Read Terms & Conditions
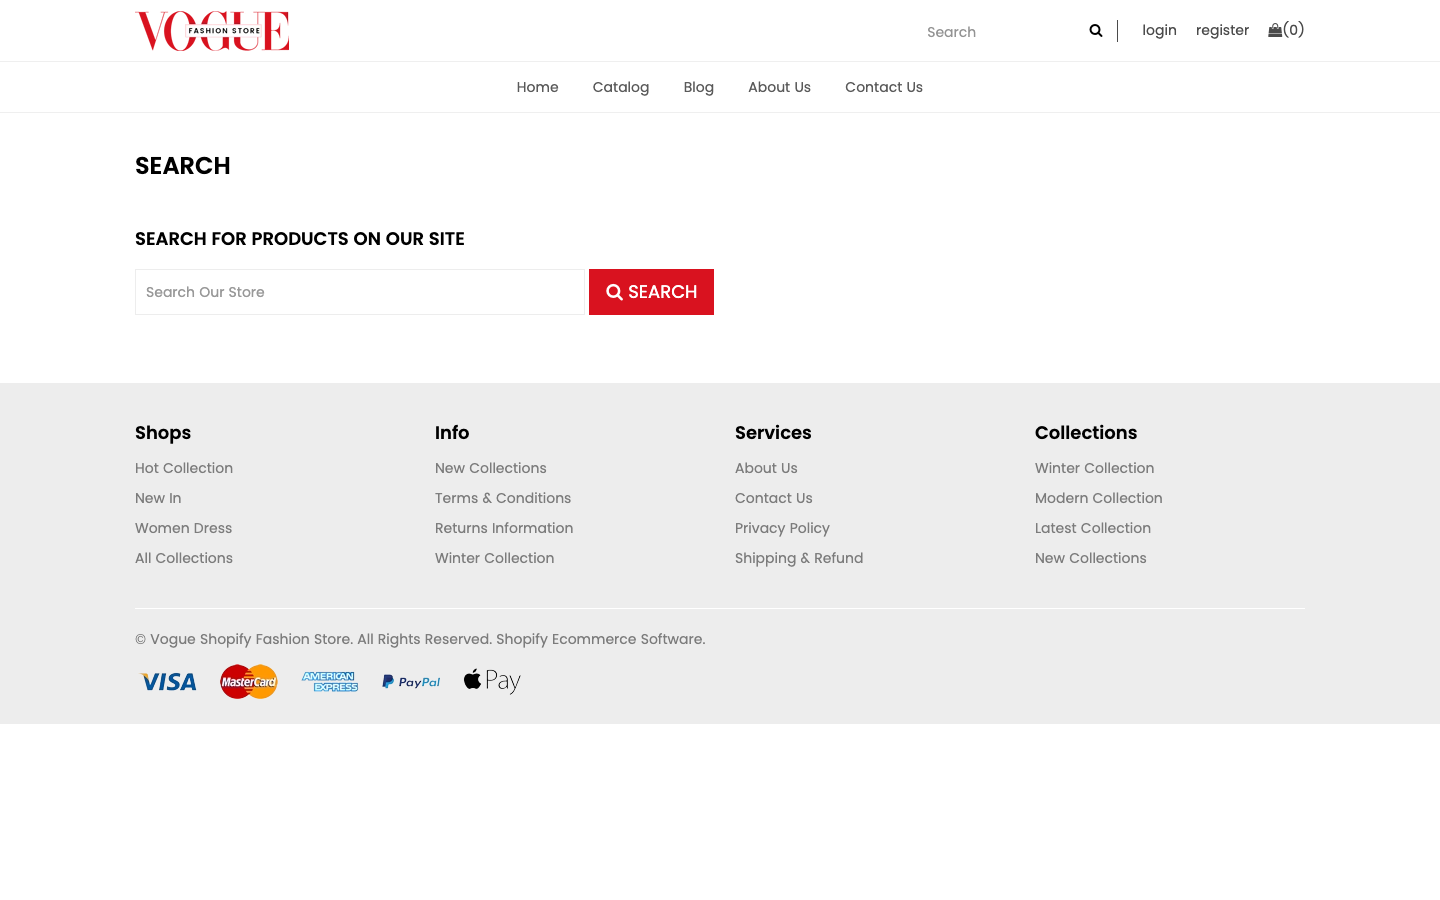 (503, 498)
